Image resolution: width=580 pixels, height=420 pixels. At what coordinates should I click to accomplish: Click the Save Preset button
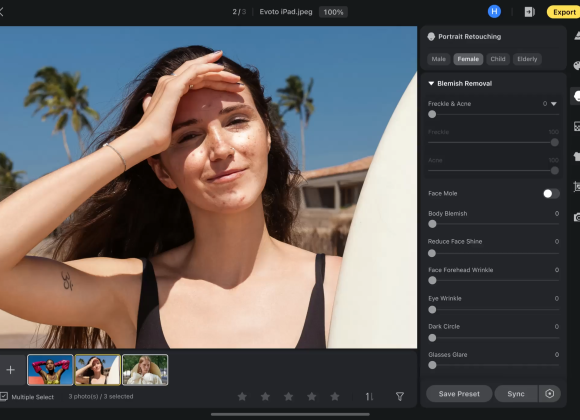459,394
